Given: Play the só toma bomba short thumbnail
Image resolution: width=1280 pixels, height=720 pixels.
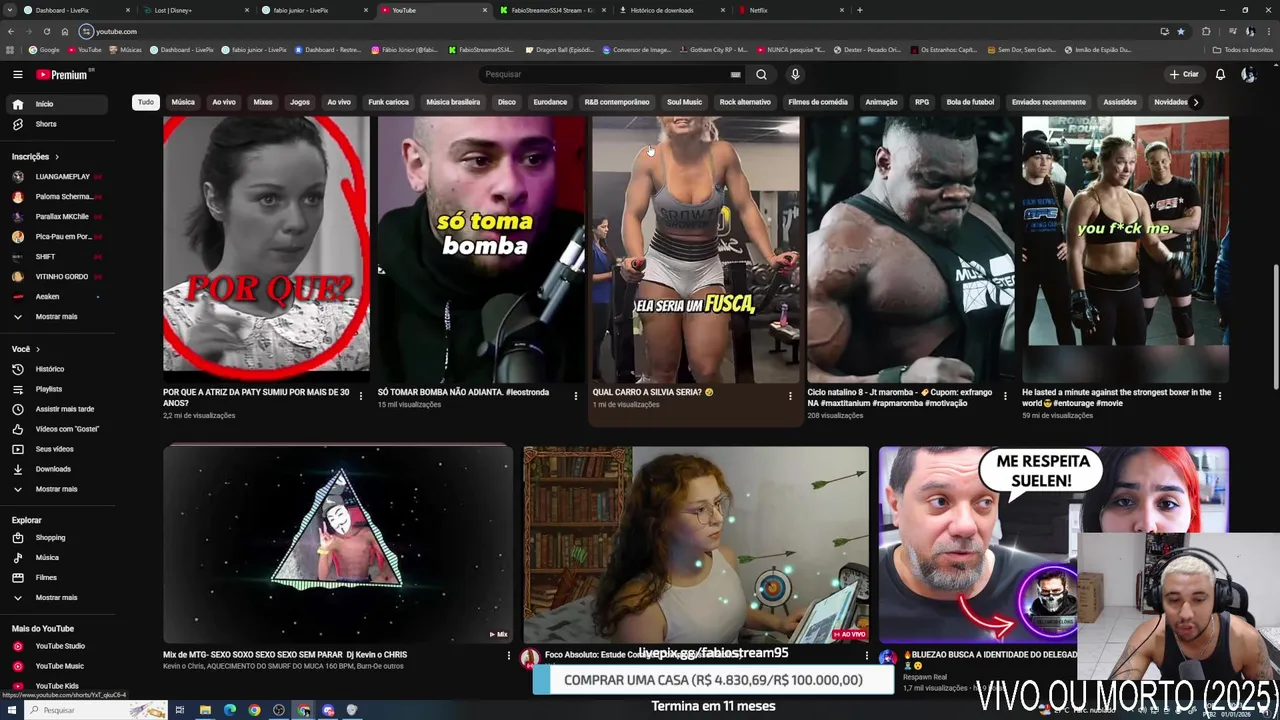Looking at the screenshot, I should point(481,250).
